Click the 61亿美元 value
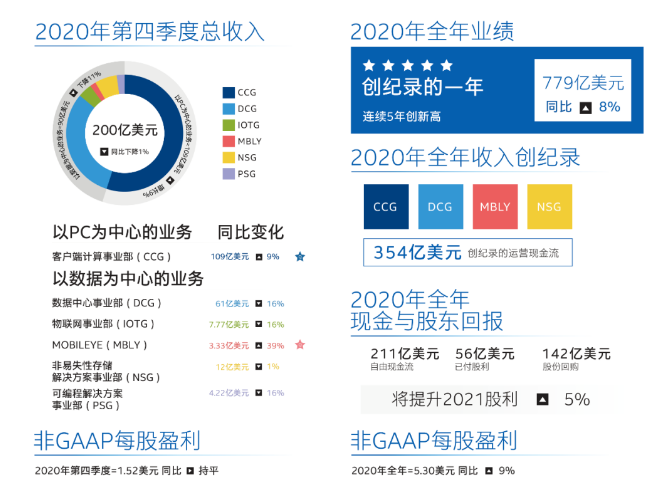Screen dimensions: 663x494 click(232, 303)
